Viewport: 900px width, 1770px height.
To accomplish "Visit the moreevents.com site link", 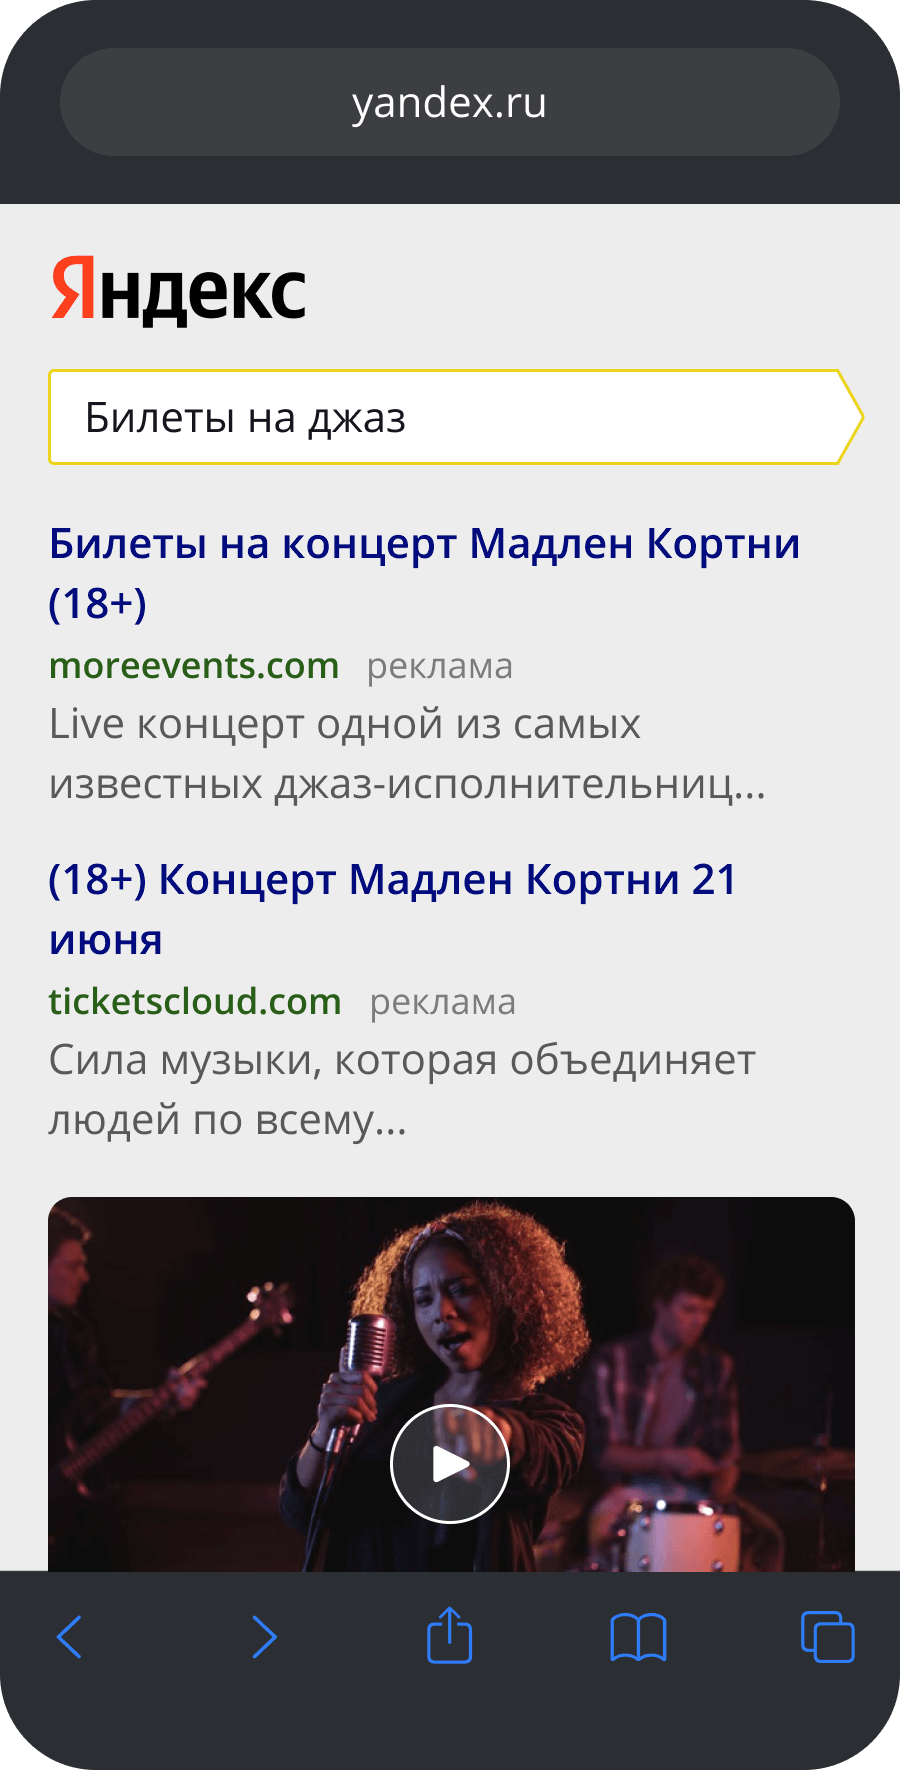I will [x=194, y=666].
